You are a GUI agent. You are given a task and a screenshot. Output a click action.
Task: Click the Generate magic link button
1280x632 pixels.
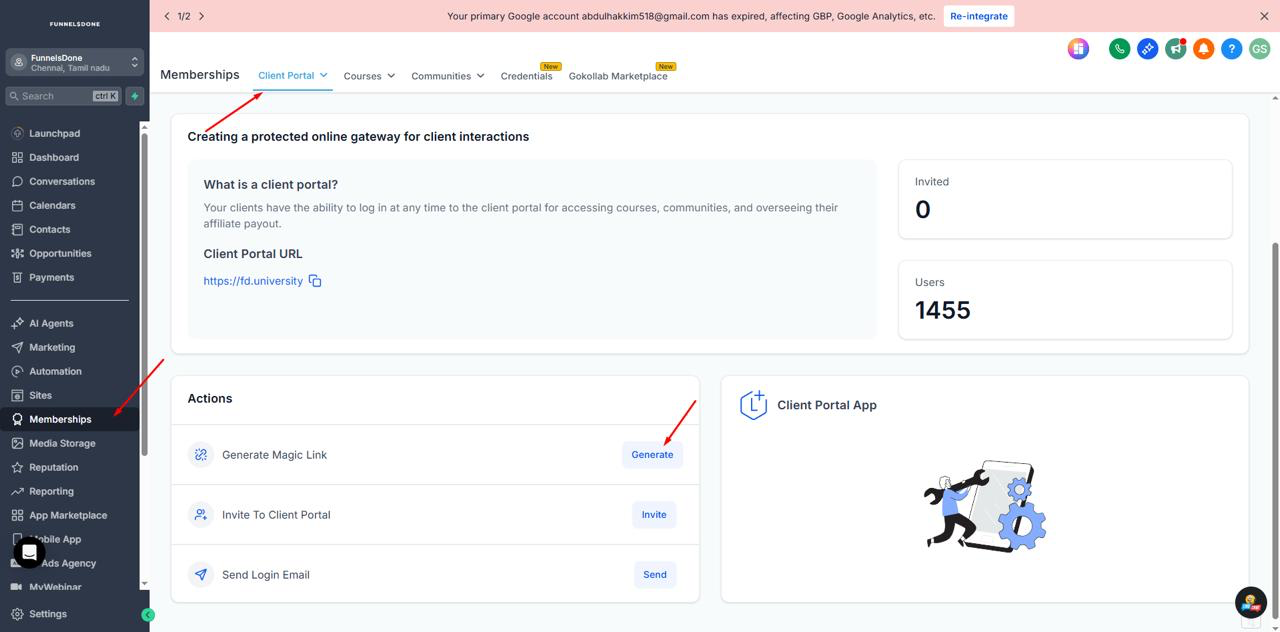pos(652,455)
